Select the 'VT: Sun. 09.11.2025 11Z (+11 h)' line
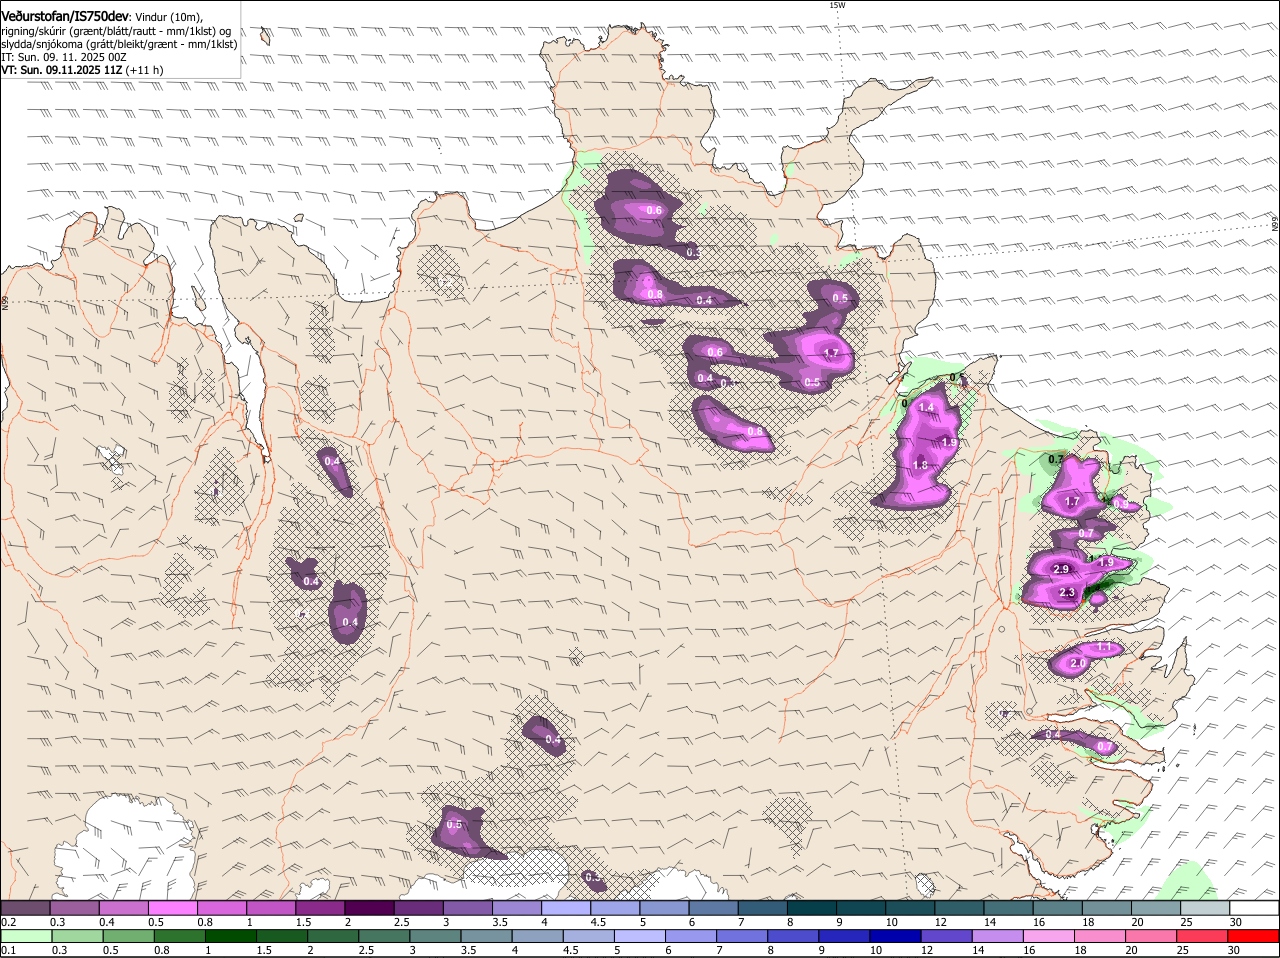Image resolution: width=1280 pixels, height=958 pixels. [x=82, y=70]
